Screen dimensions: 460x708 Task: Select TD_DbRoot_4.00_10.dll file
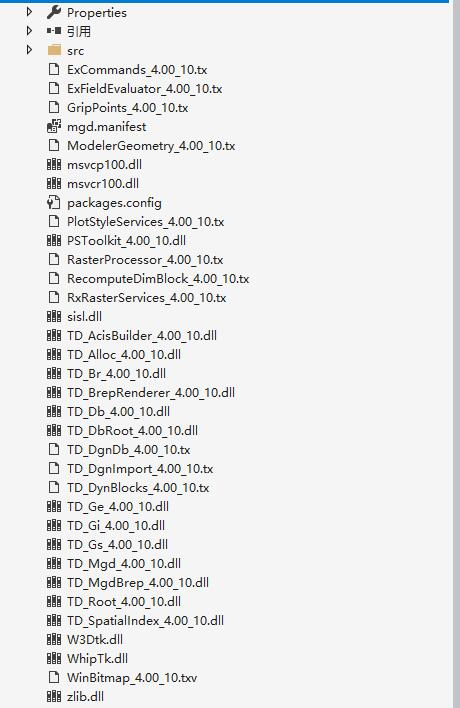point(132,430)
